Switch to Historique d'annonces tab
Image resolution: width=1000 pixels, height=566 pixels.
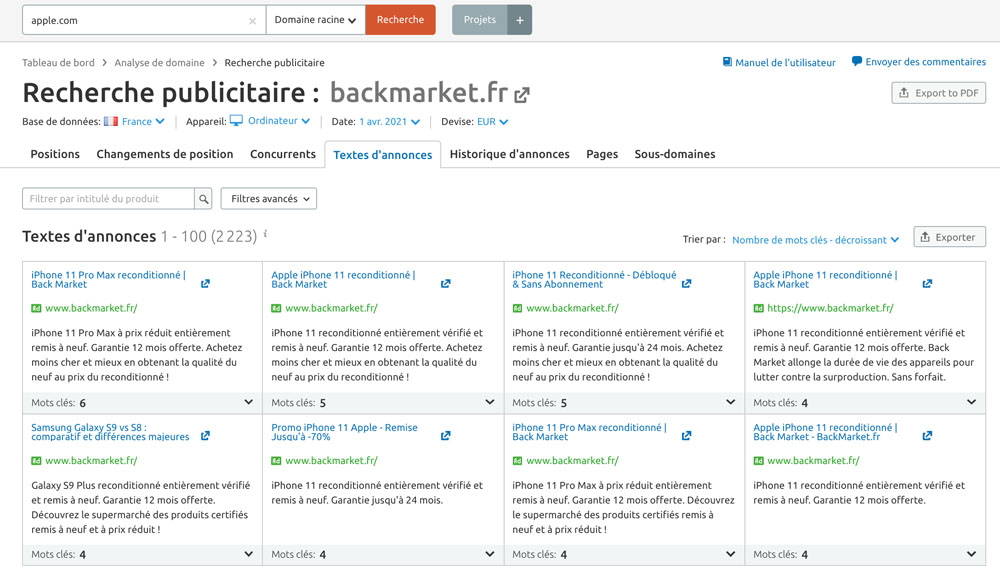coord(510,154)
